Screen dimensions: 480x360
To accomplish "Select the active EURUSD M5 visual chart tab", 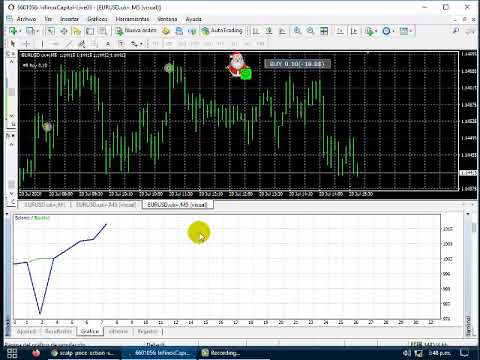I will click(x=178, y=205).
